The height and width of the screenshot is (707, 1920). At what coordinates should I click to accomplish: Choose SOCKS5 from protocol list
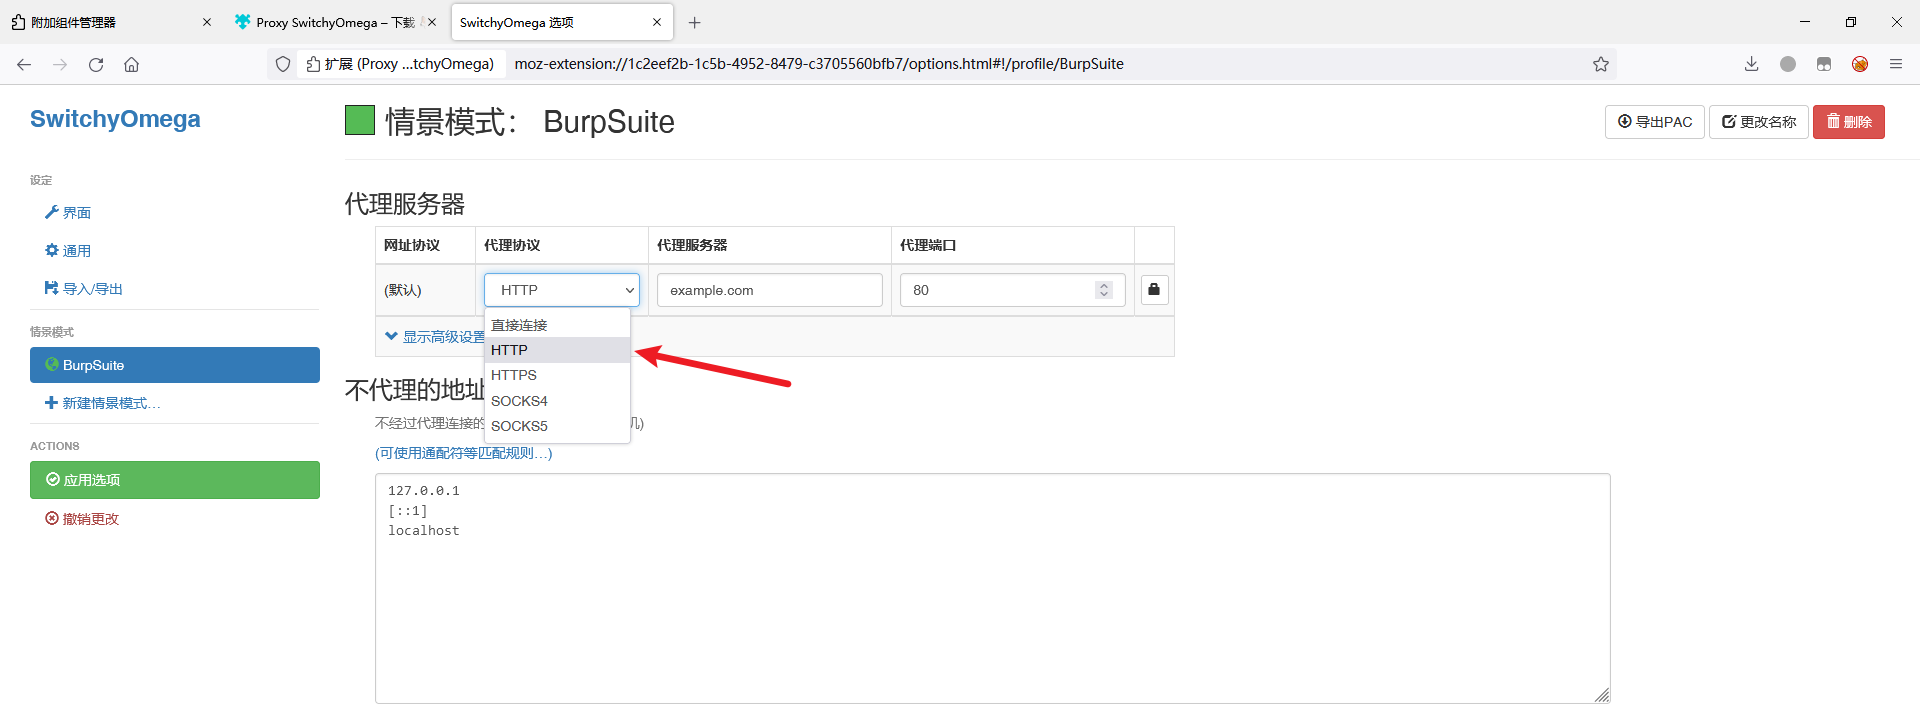pyautogui.click(x=557, y=426)
